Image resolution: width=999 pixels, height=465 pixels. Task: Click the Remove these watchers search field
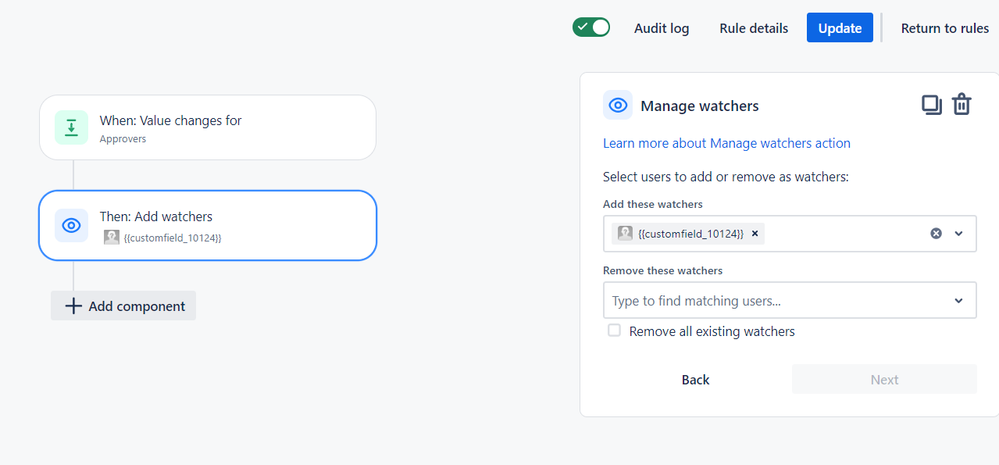(789, 300)
